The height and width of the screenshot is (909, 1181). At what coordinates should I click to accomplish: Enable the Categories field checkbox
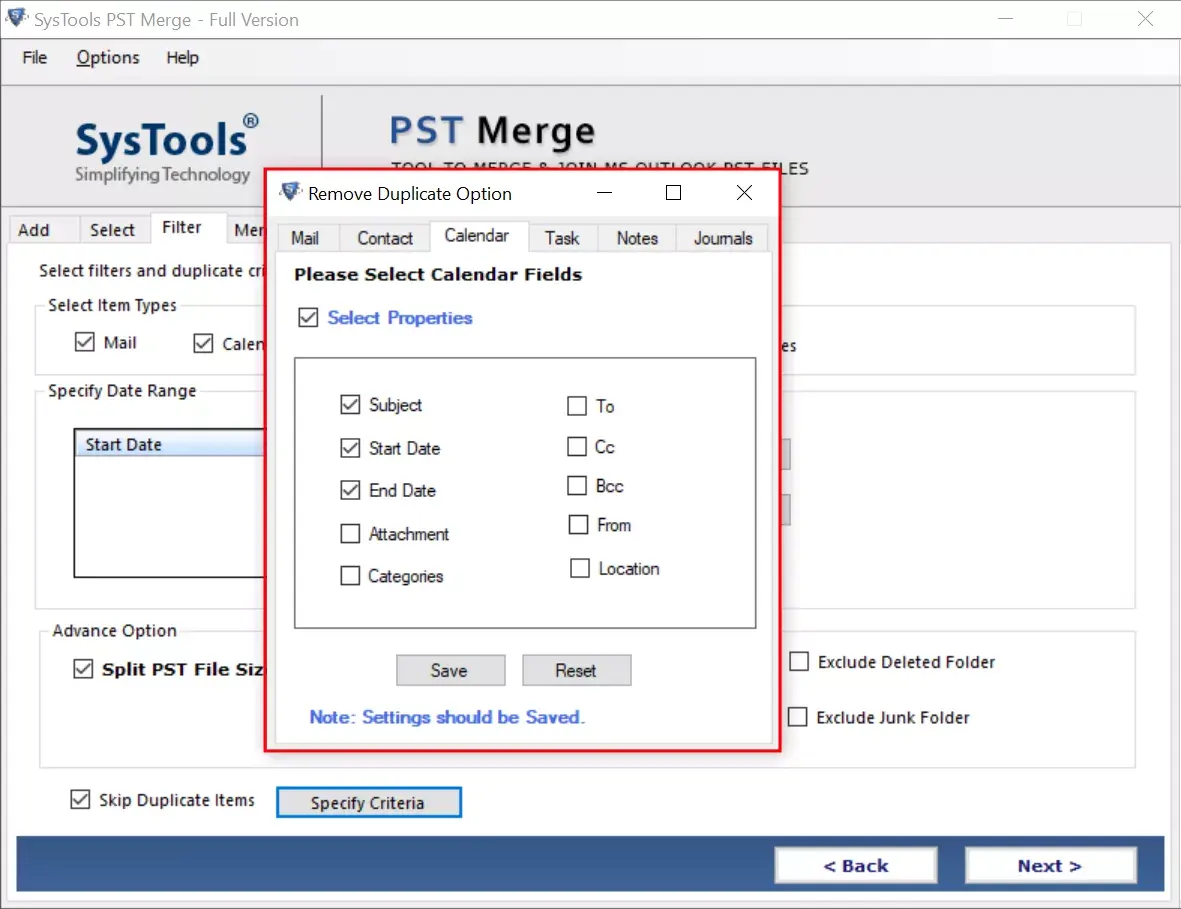pyautogui.click(x=350, y=575)
